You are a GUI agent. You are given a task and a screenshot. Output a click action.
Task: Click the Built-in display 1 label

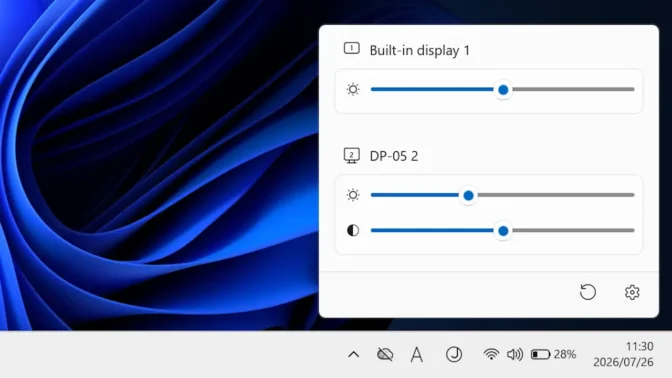[420, 51]
